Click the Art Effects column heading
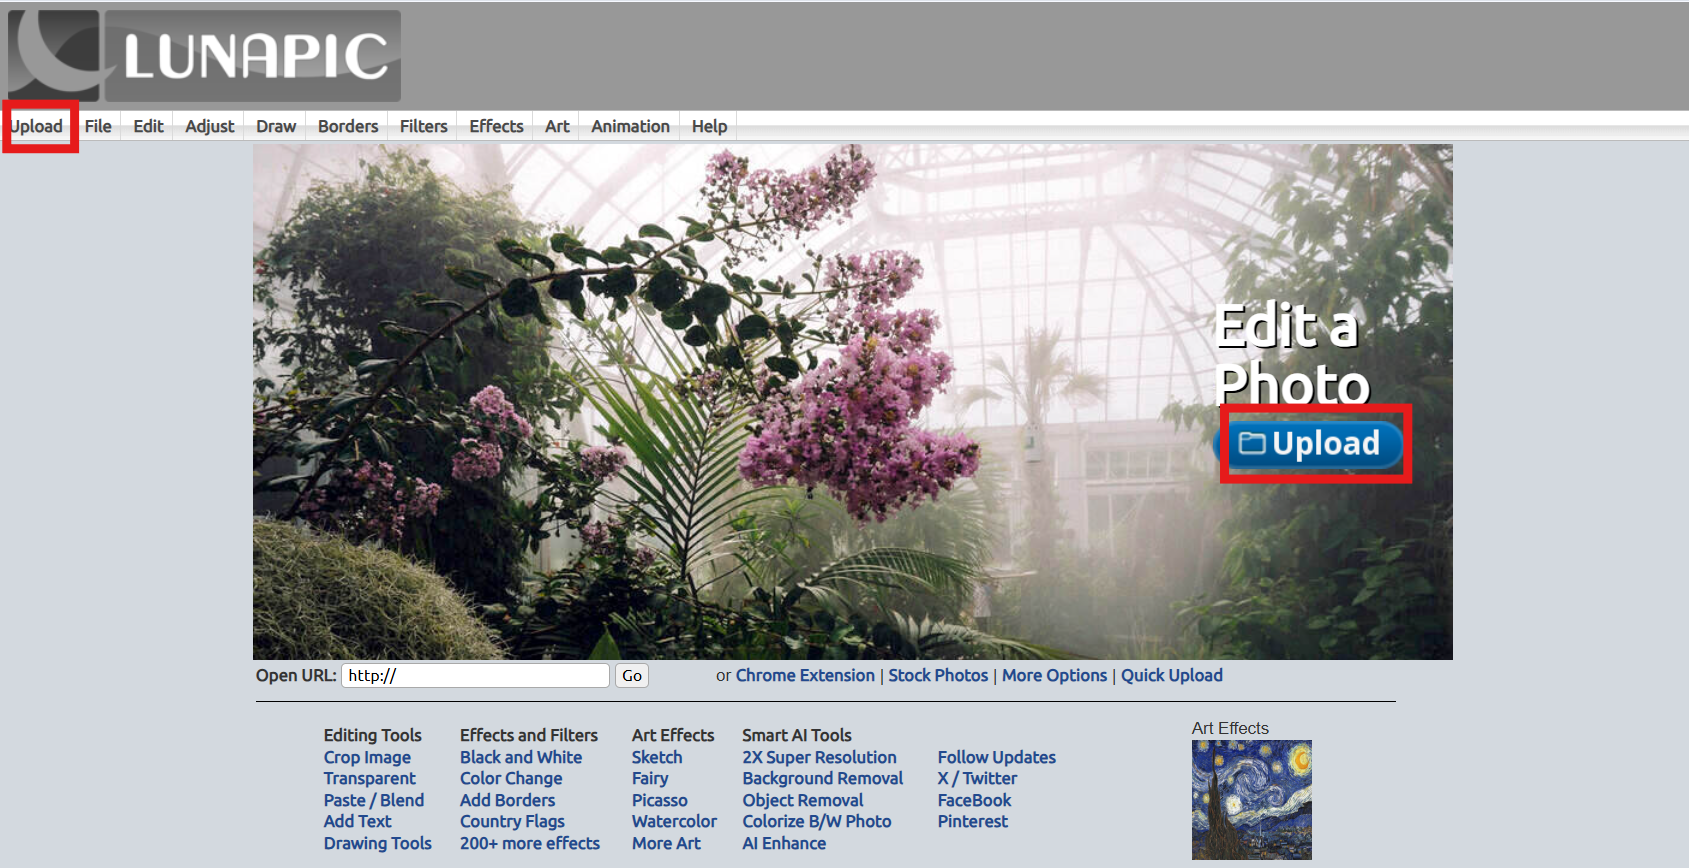Viewport: 1689px width, 868px height. pyautogui.click(x=673, y=736)
